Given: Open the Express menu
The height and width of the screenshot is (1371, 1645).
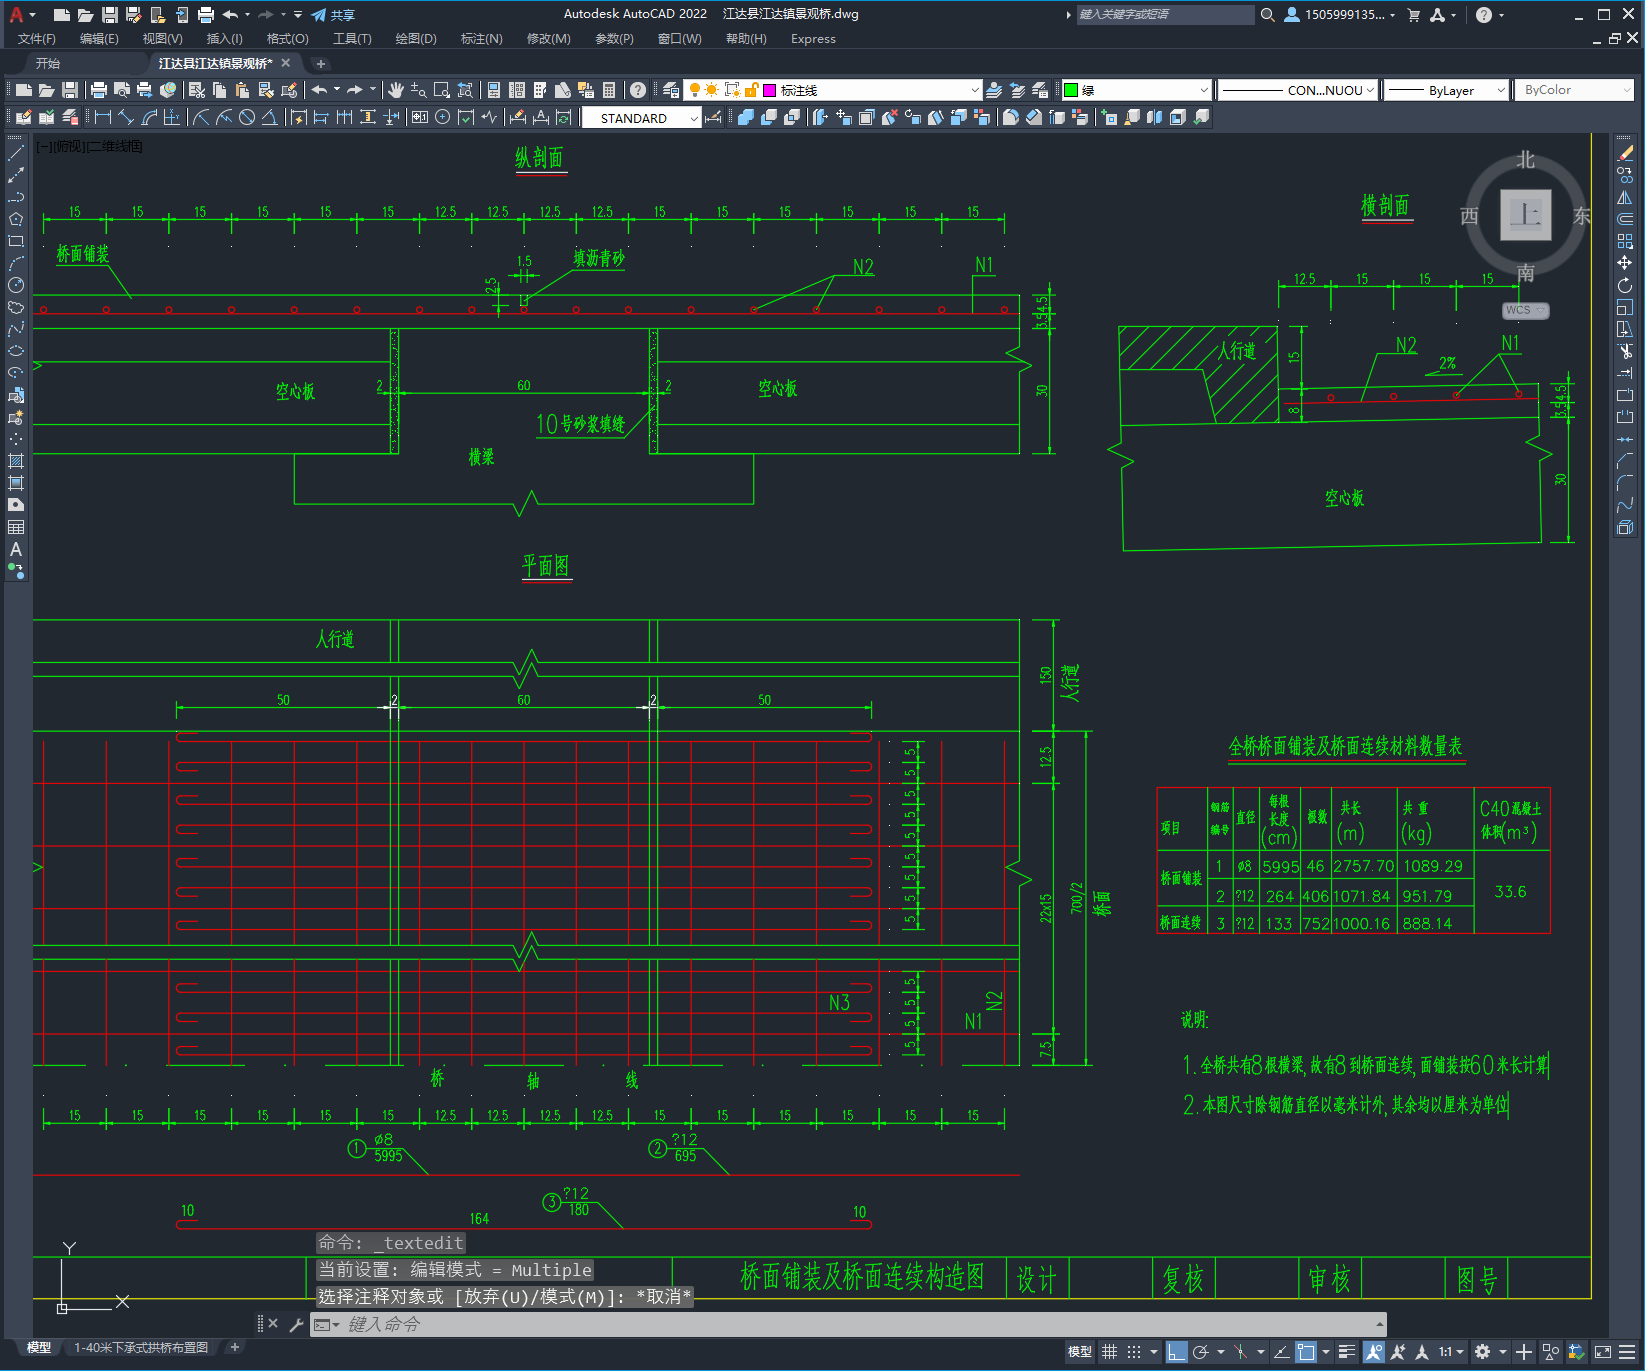Looking at the screenshot, I should [813, 39].
